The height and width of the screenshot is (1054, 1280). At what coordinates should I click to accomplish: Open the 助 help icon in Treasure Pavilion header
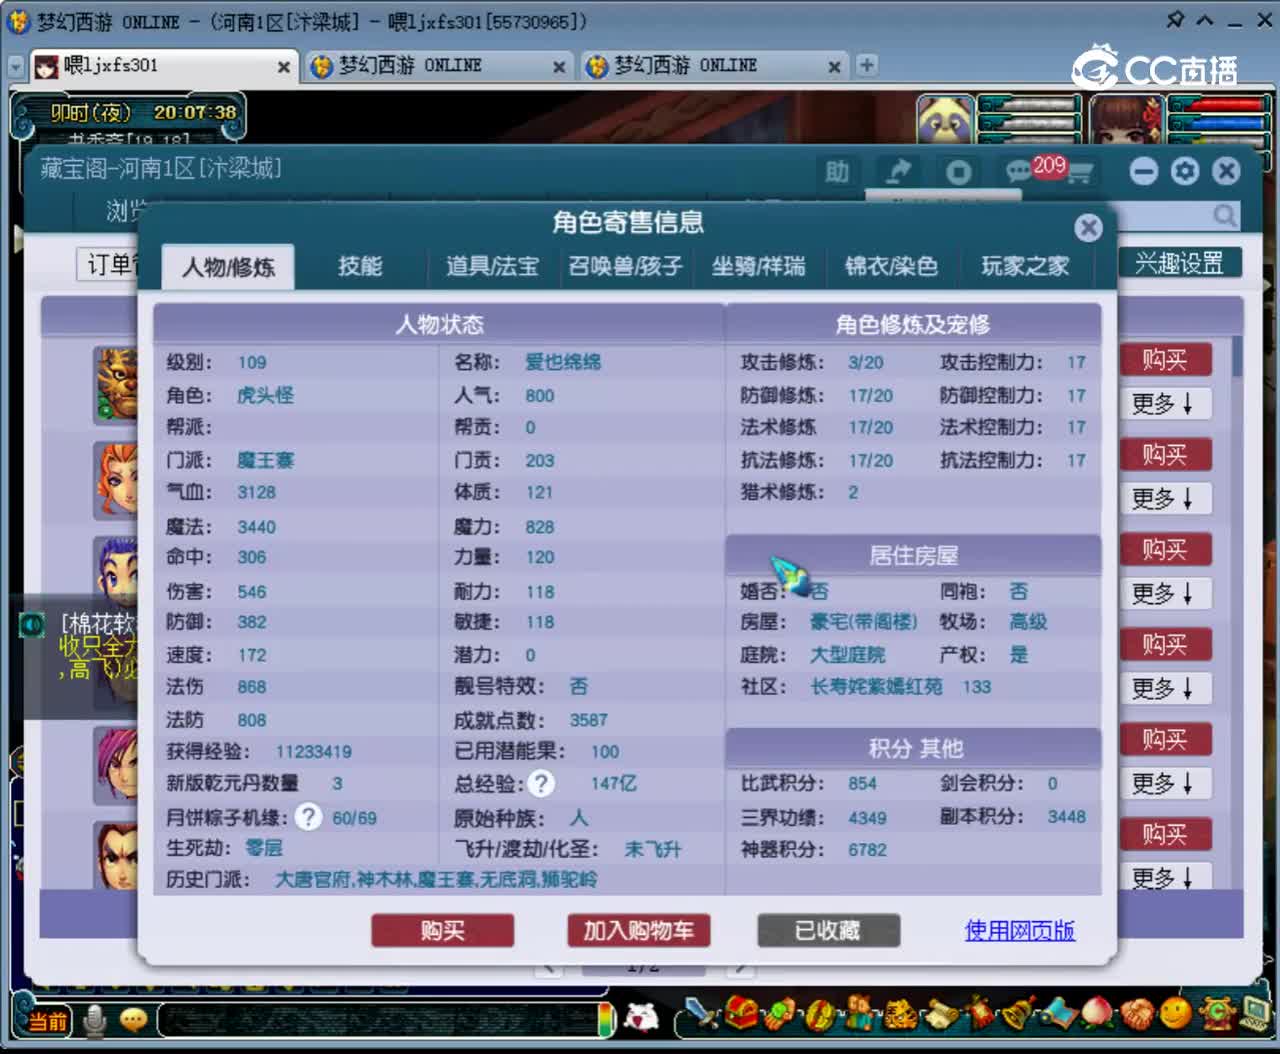tap(837, 172)
